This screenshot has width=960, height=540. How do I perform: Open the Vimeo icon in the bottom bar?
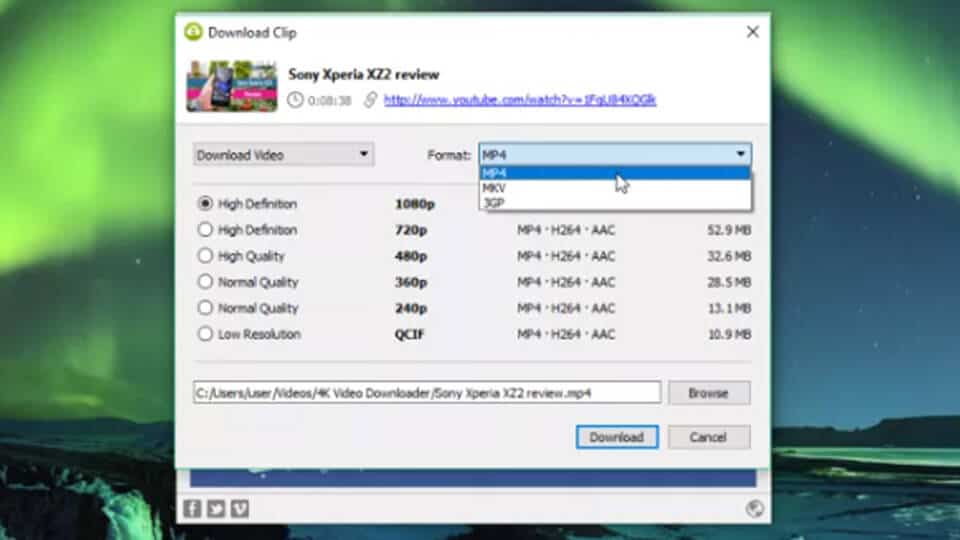click(240, 509)
